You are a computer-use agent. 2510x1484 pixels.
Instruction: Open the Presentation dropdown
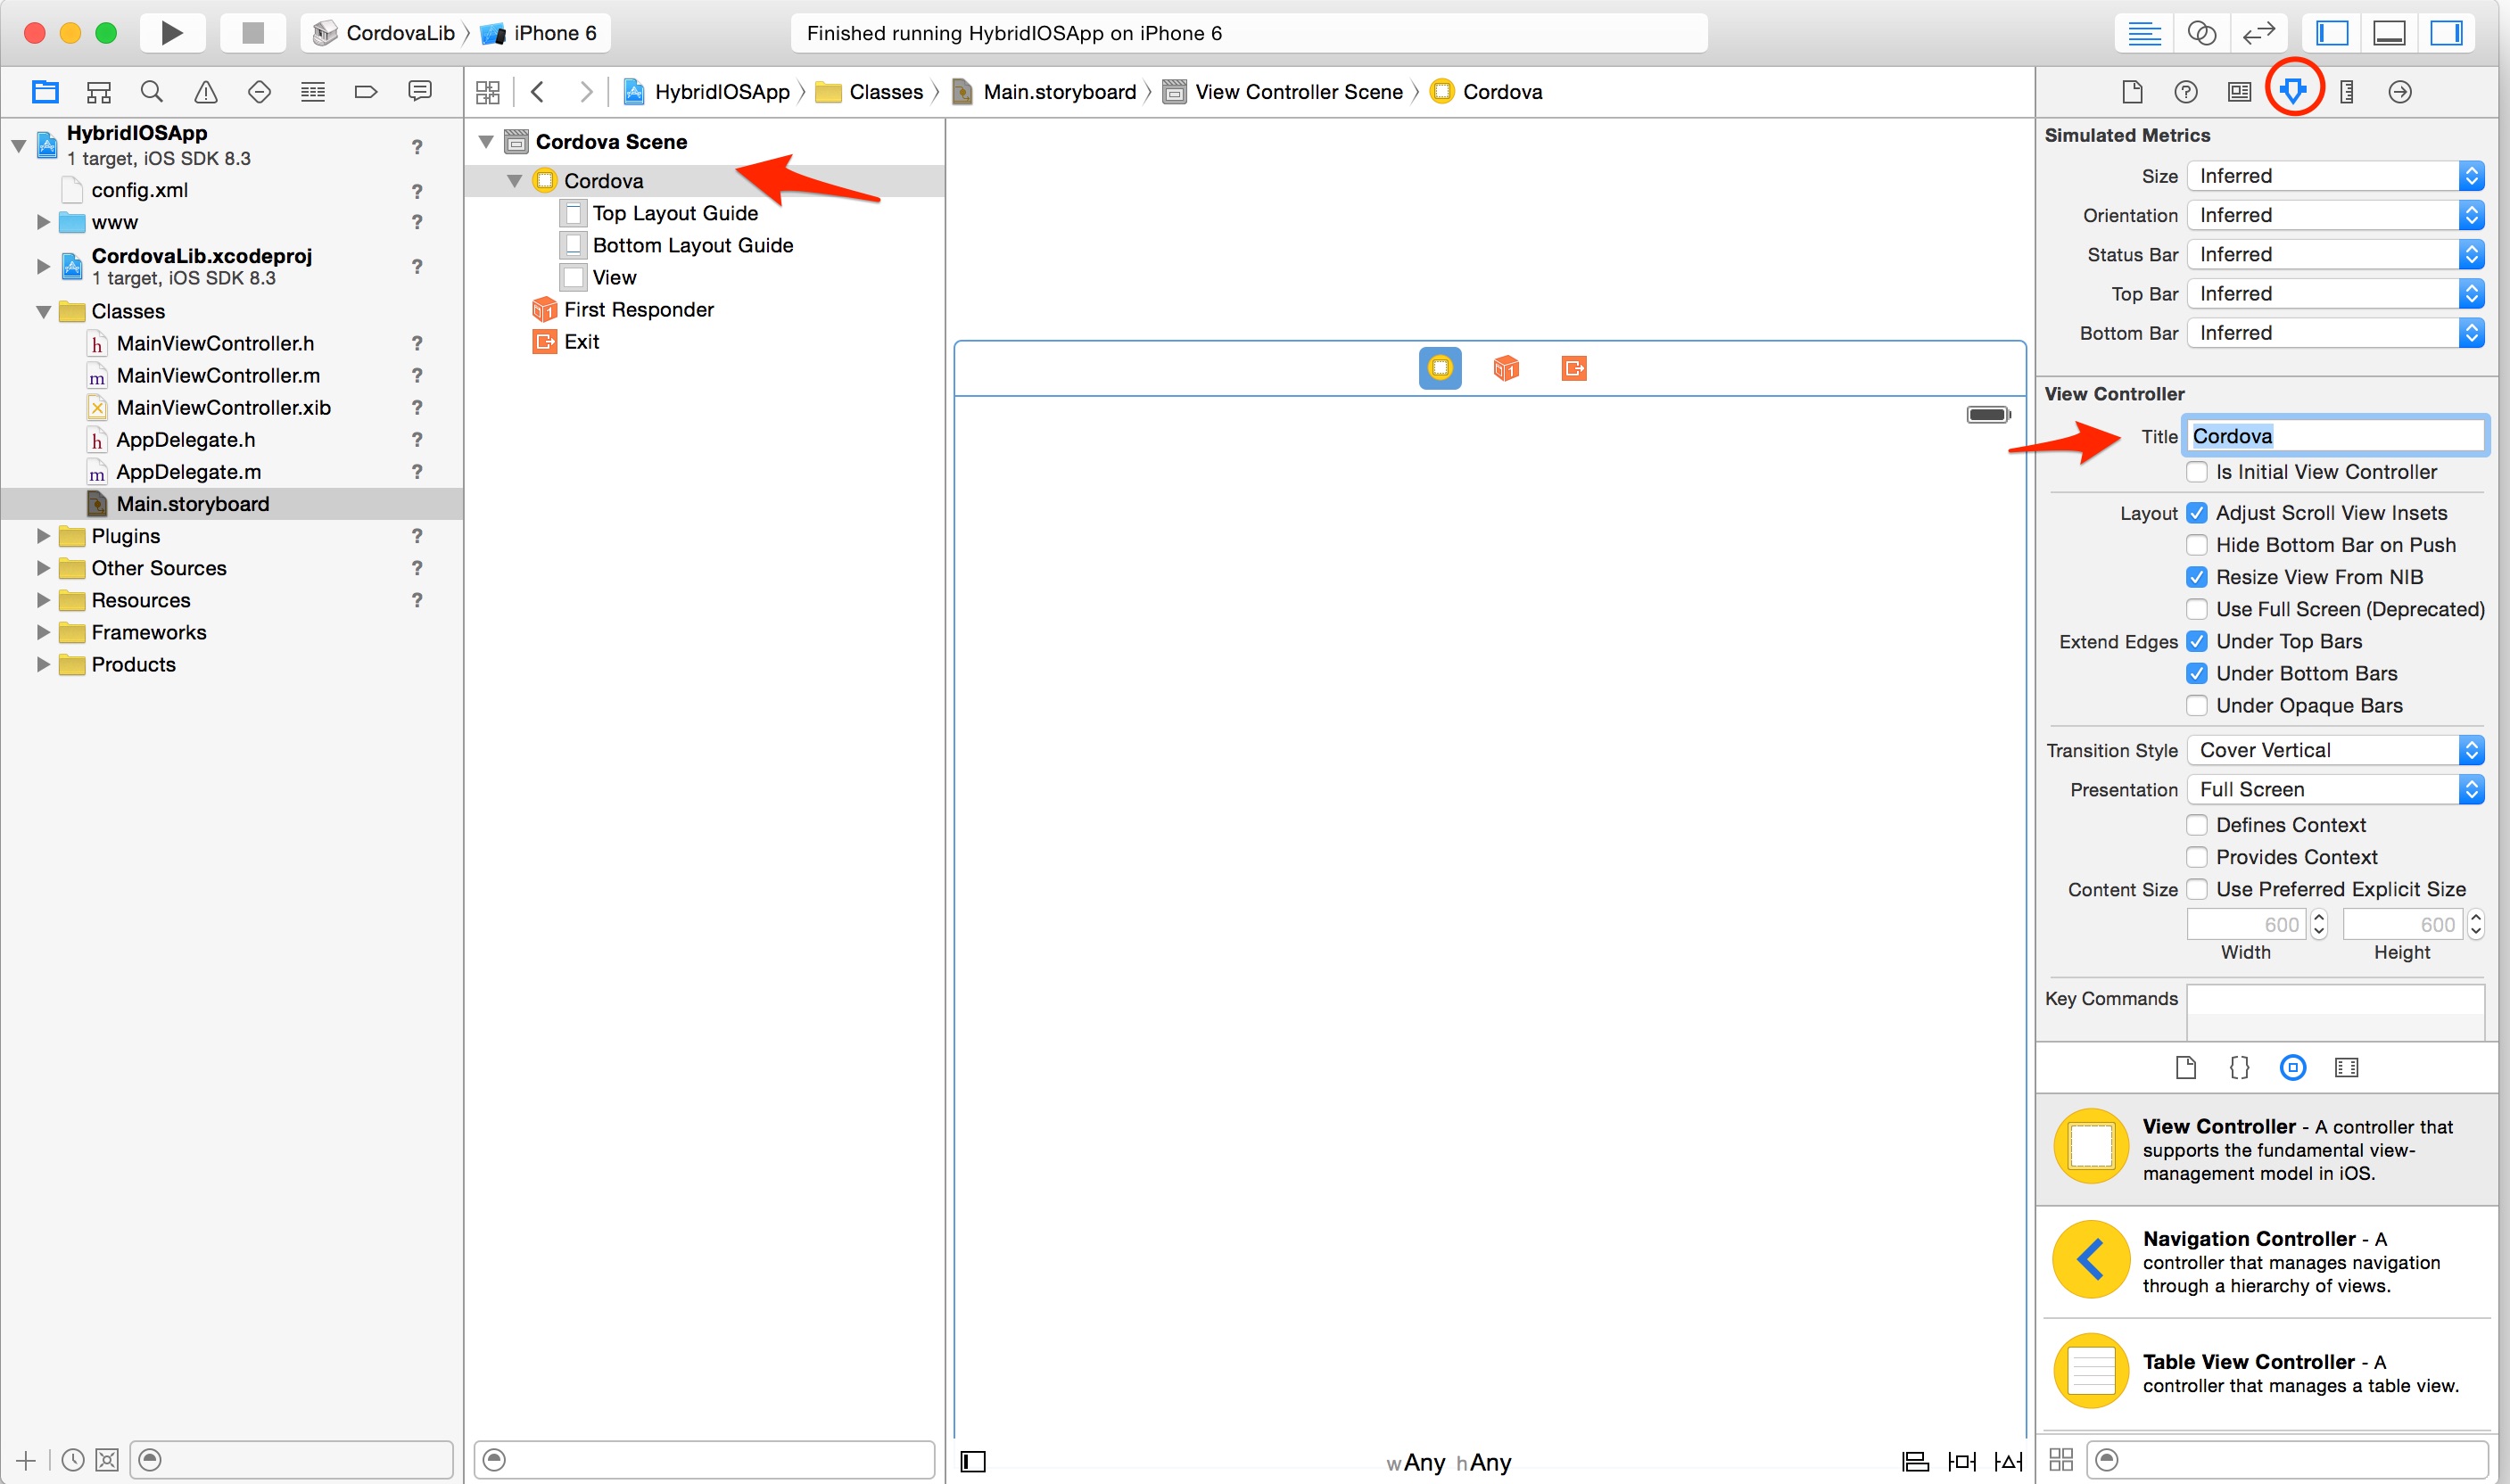click(2336, 789)
